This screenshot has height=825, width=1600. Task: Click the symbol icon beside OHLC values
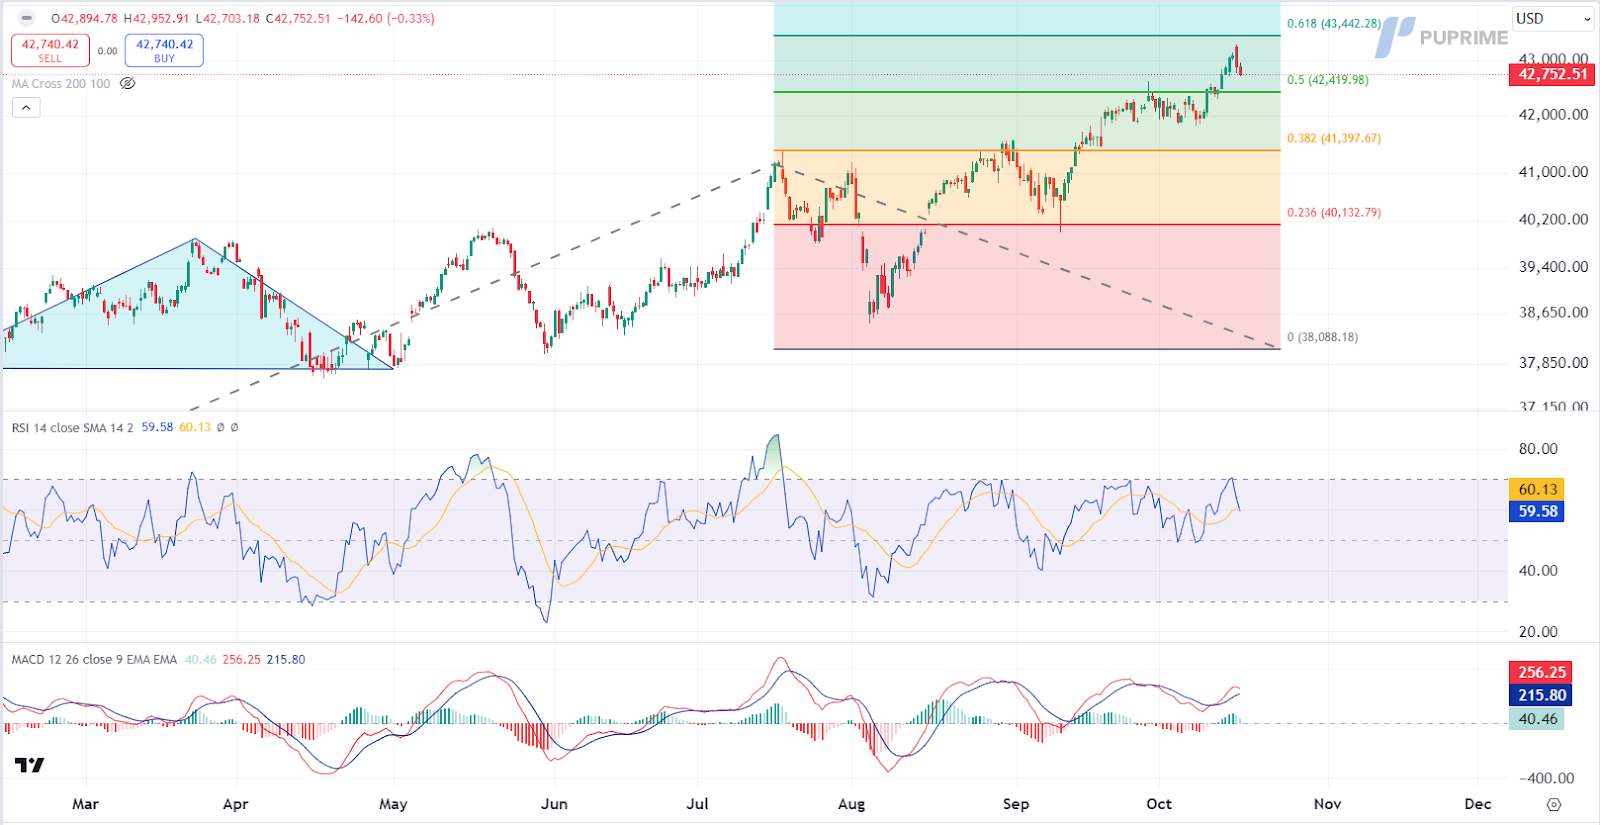click(x=27, y=18)
